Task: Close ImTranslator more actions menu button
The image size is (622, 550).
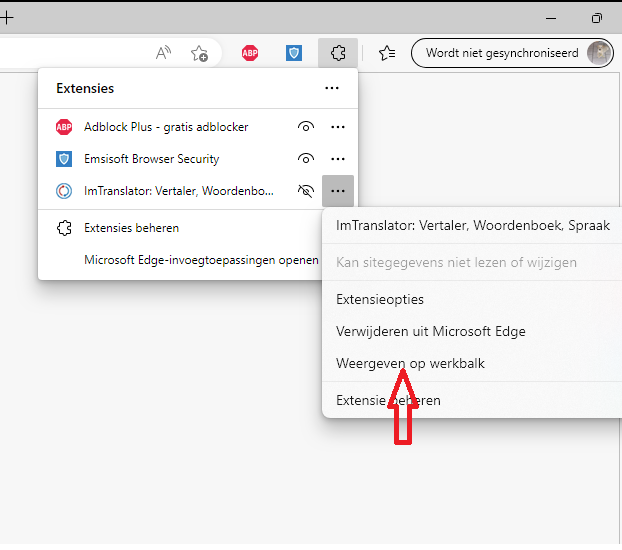Action: [338, 191]
